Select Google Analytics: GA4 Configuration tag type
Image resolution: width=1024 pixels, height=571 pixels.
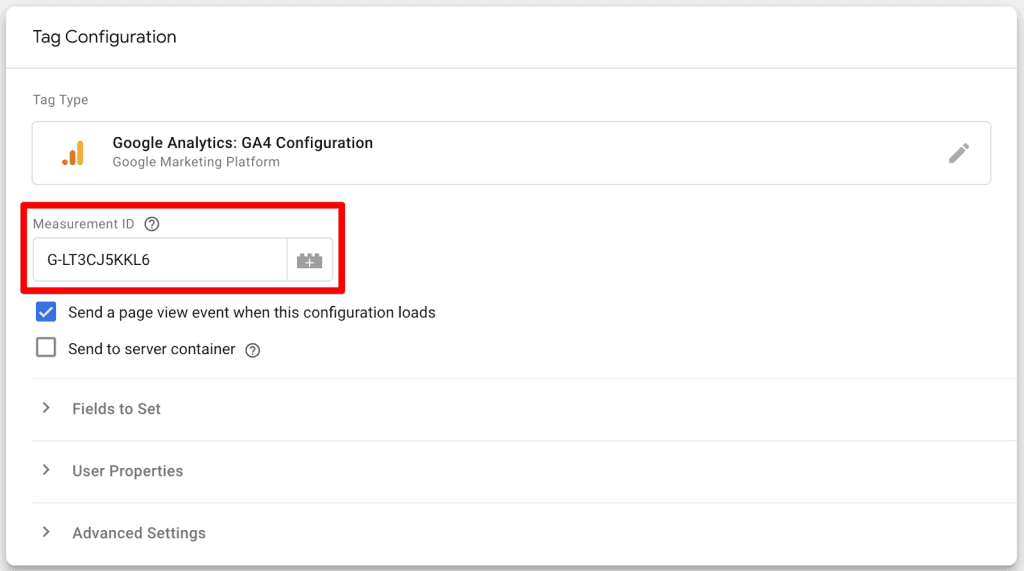click(x=511, y=153)
